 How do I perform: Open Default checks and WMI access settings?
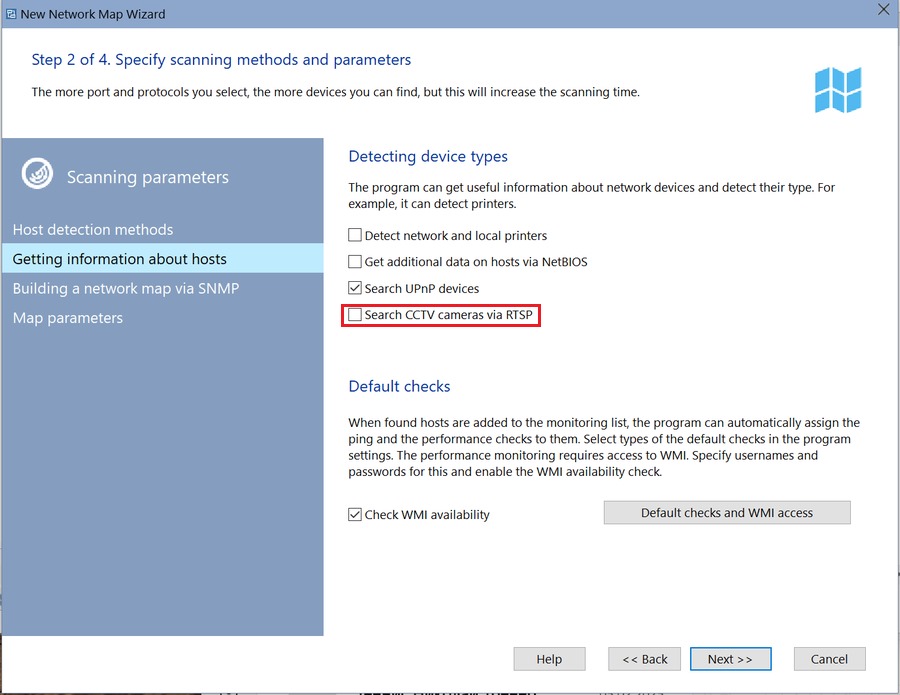click(x=726, y=512)
